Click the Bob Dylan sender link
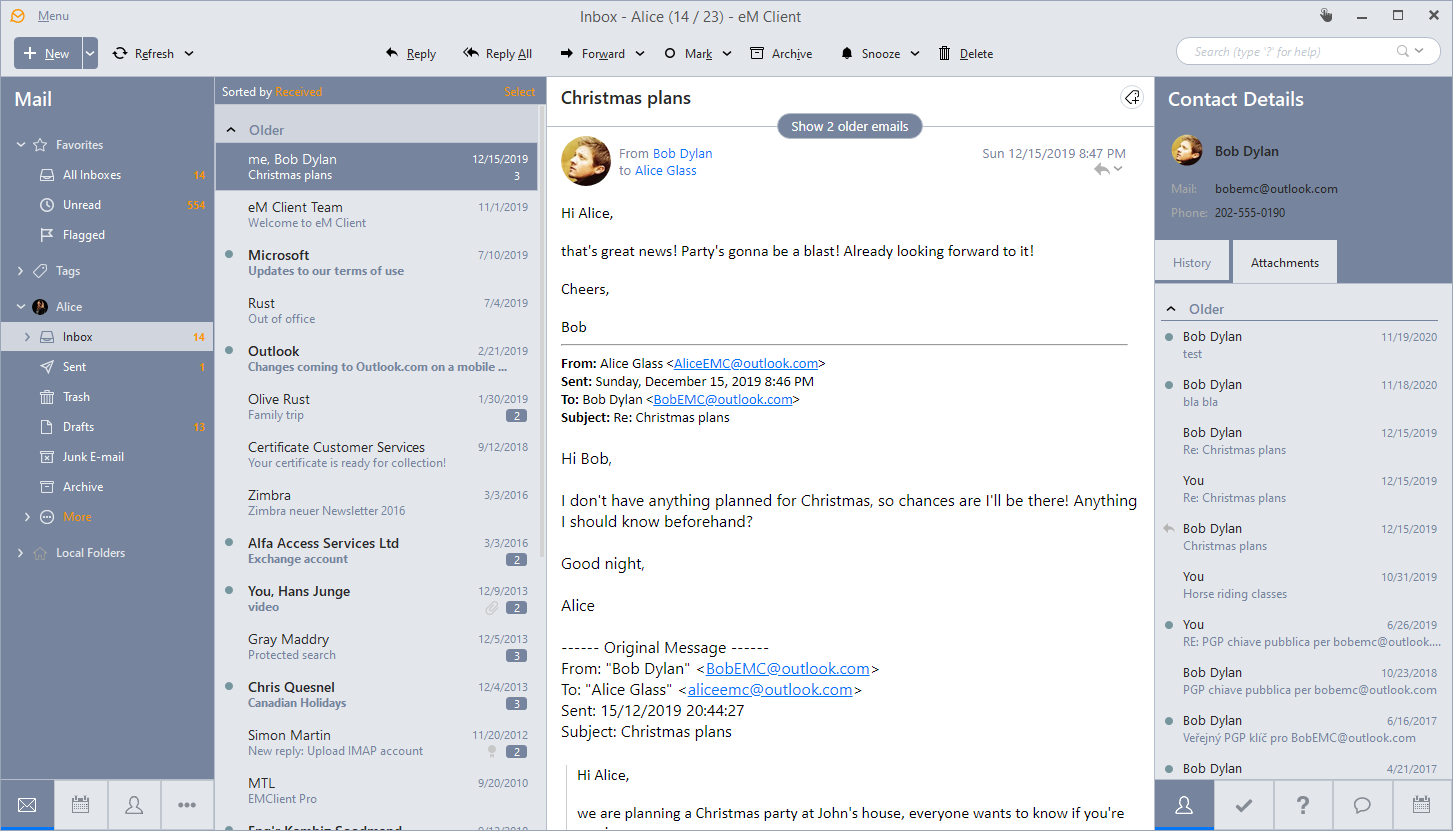Screen dimensions: 1453x831 click(682, 153)
